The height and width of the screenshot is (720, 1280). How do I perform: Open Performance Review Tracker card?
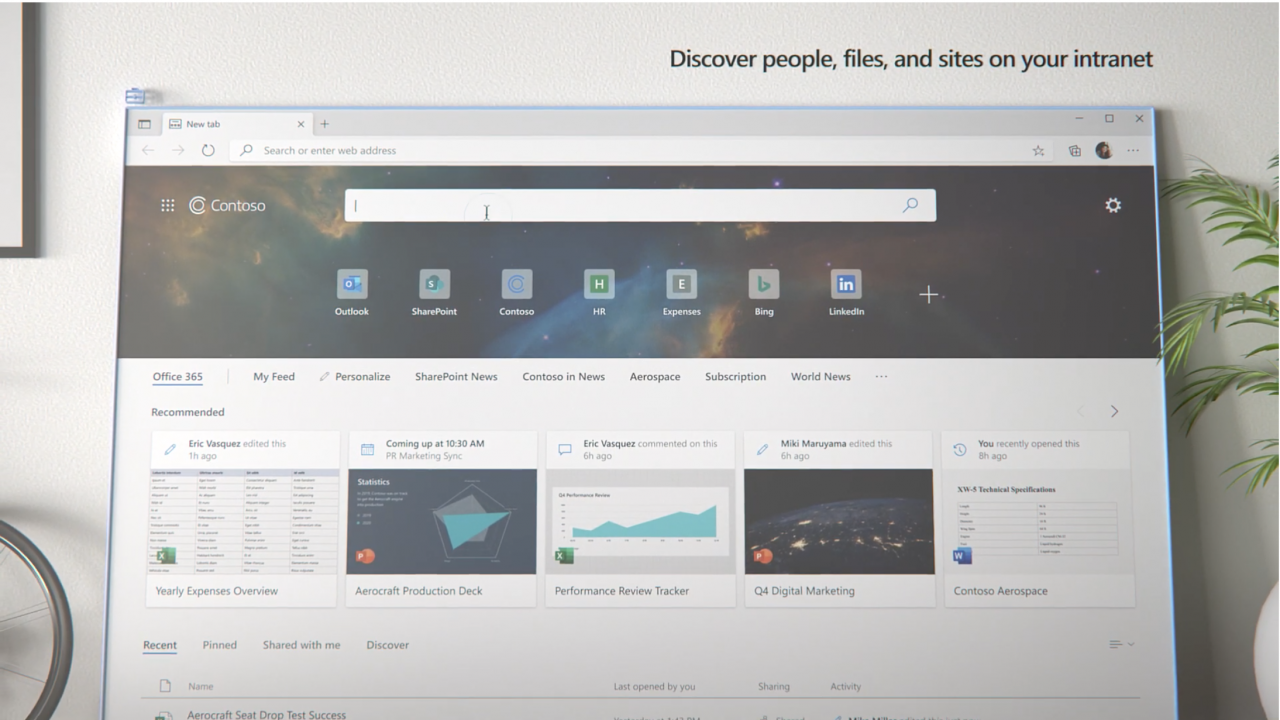coord(640,518)
